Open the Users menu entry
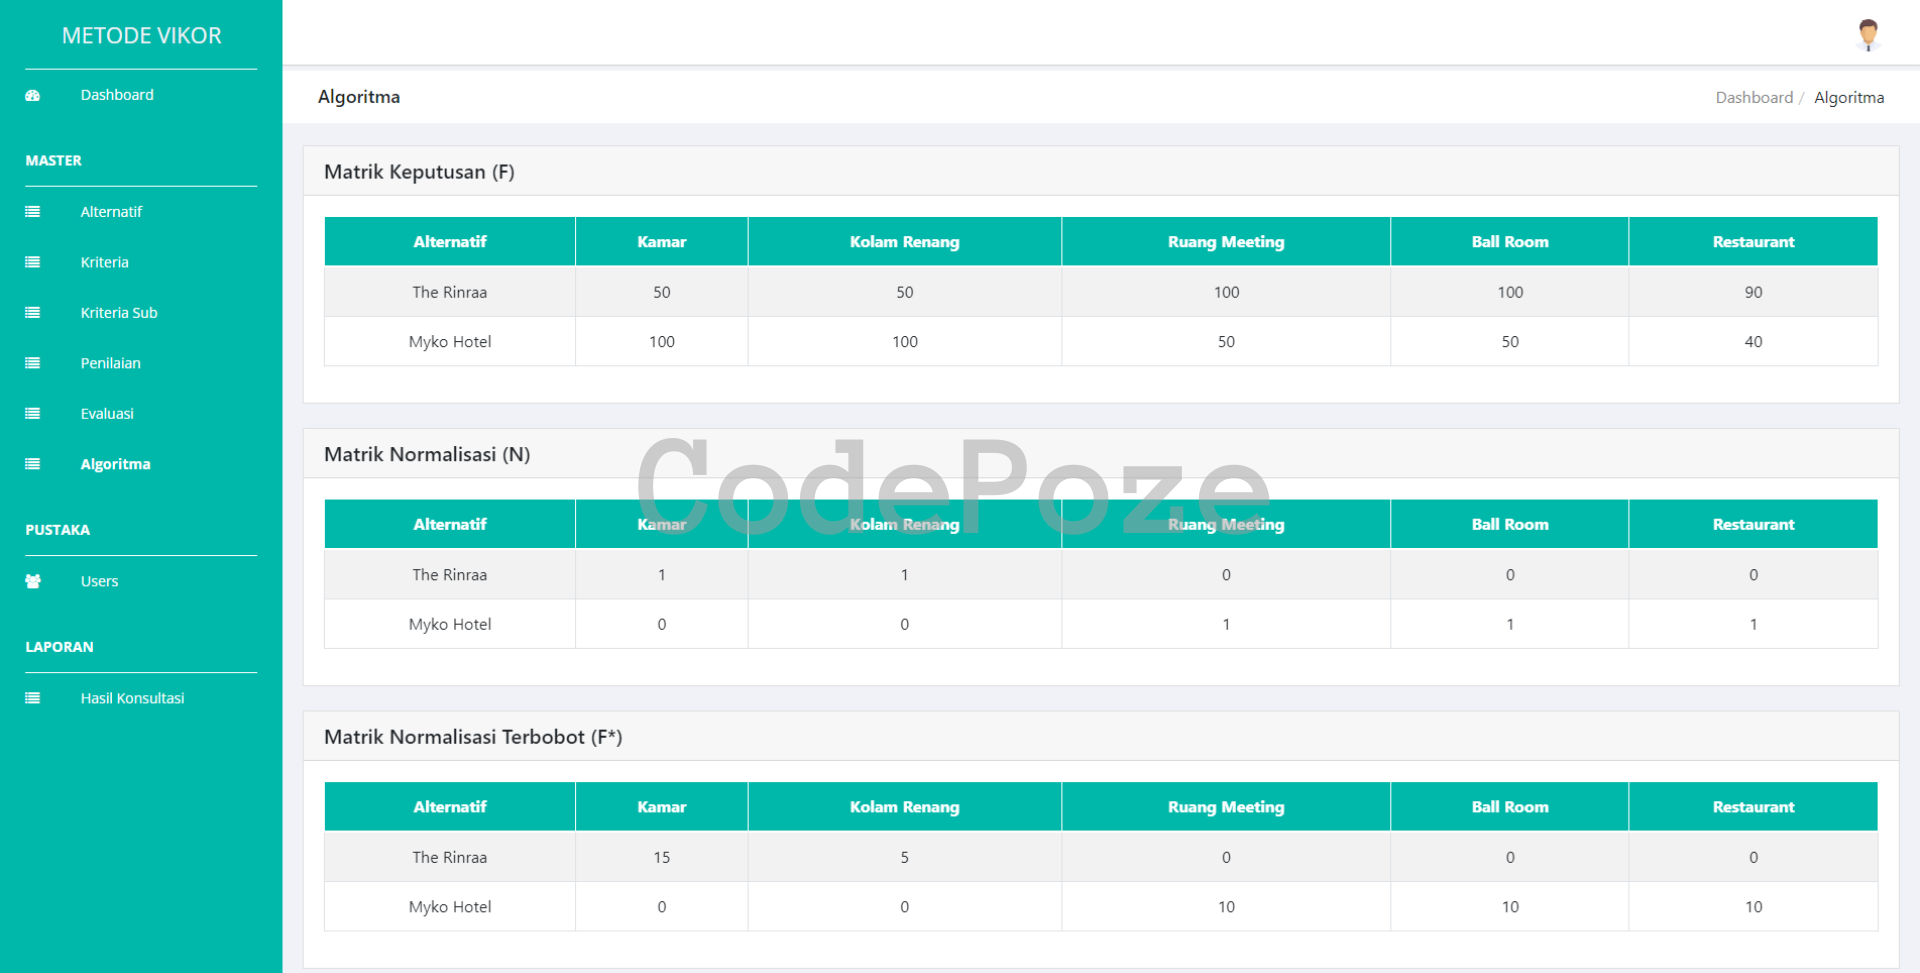The width and height of the screenshot is (1920, 973). 99,581
